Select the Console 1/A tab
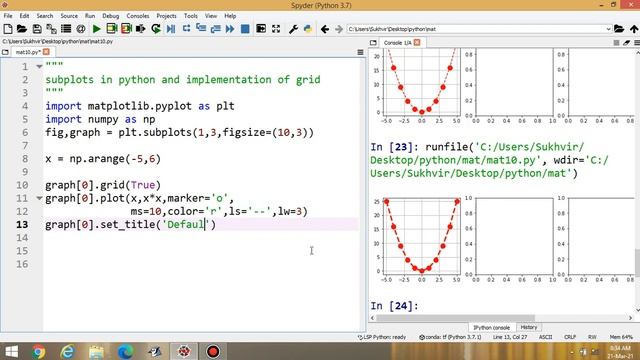The height and width of the screenshot is (360, 640). coord(398,43)
